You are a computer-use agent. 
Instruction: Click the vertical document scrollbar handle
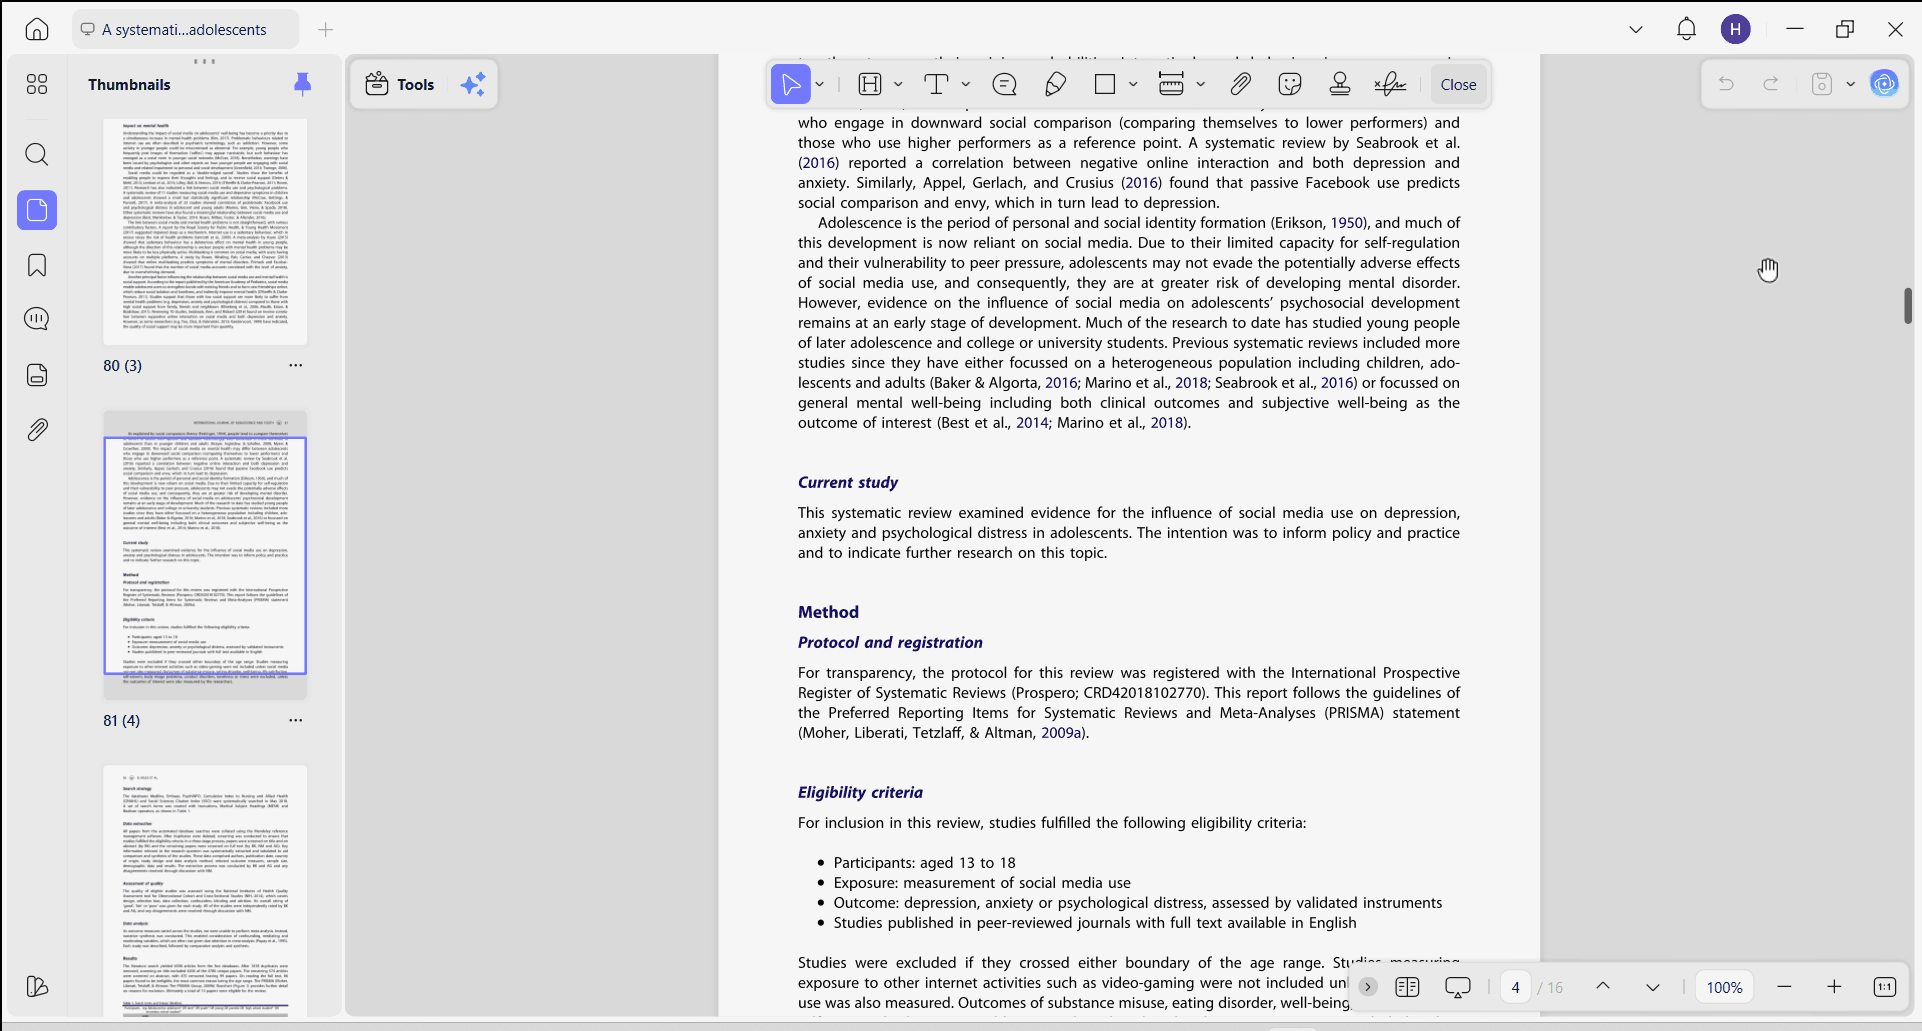(x=1908, y=305)
